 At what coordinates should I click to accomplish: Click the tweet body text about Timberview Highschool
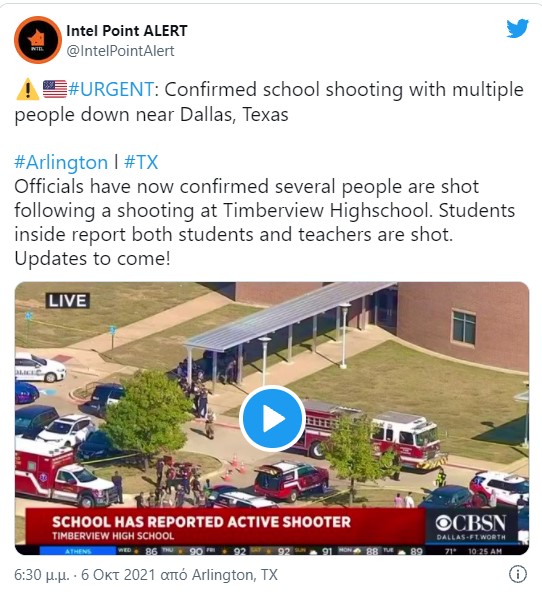[x=264, y=222]
